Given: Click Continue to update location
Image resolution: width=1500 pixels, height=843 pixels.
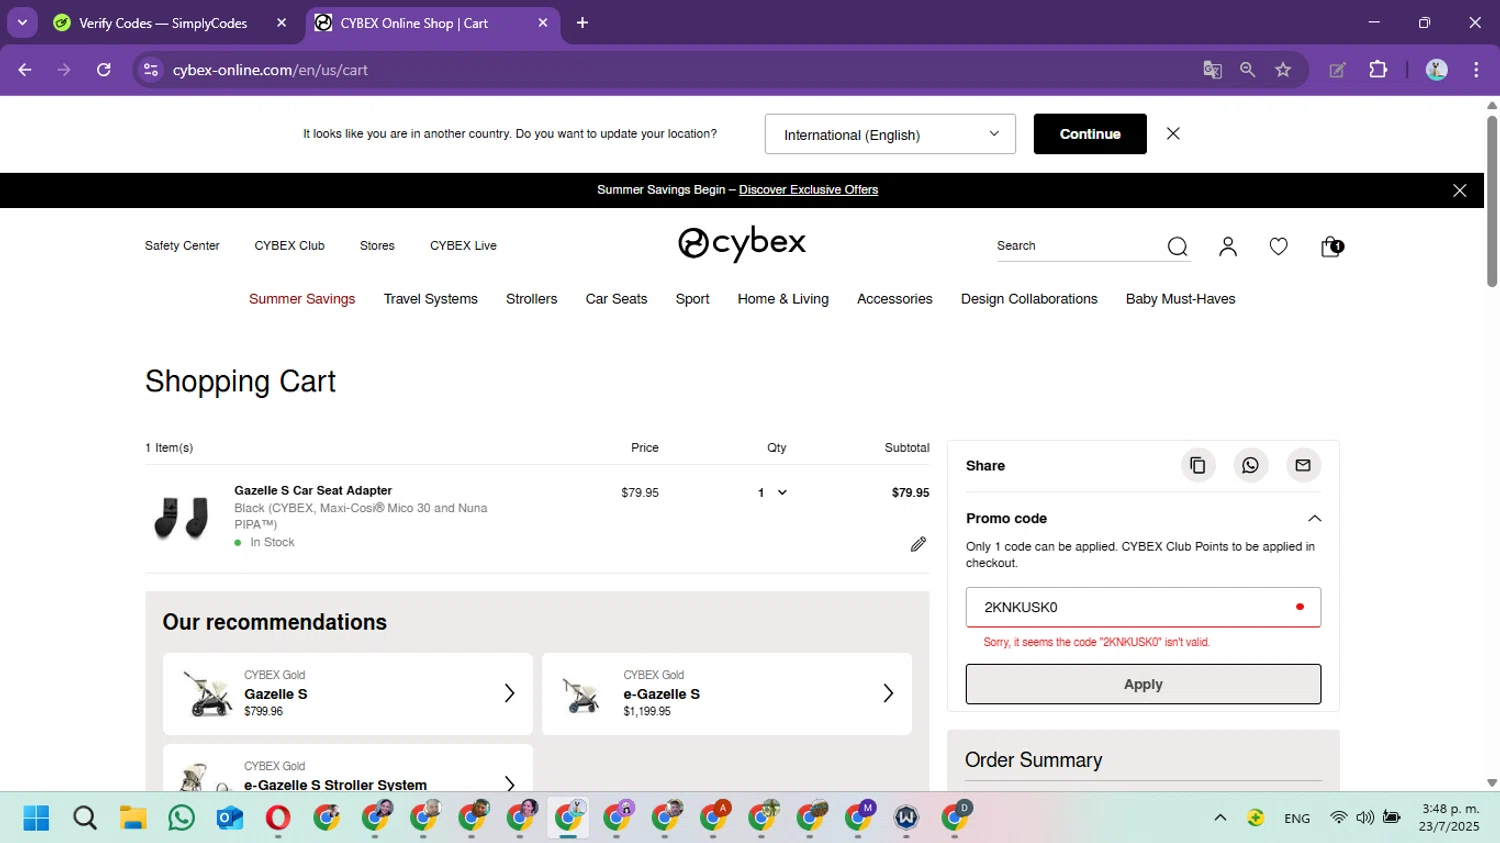Looking at the screenshot, I should tap(1090, 134).
